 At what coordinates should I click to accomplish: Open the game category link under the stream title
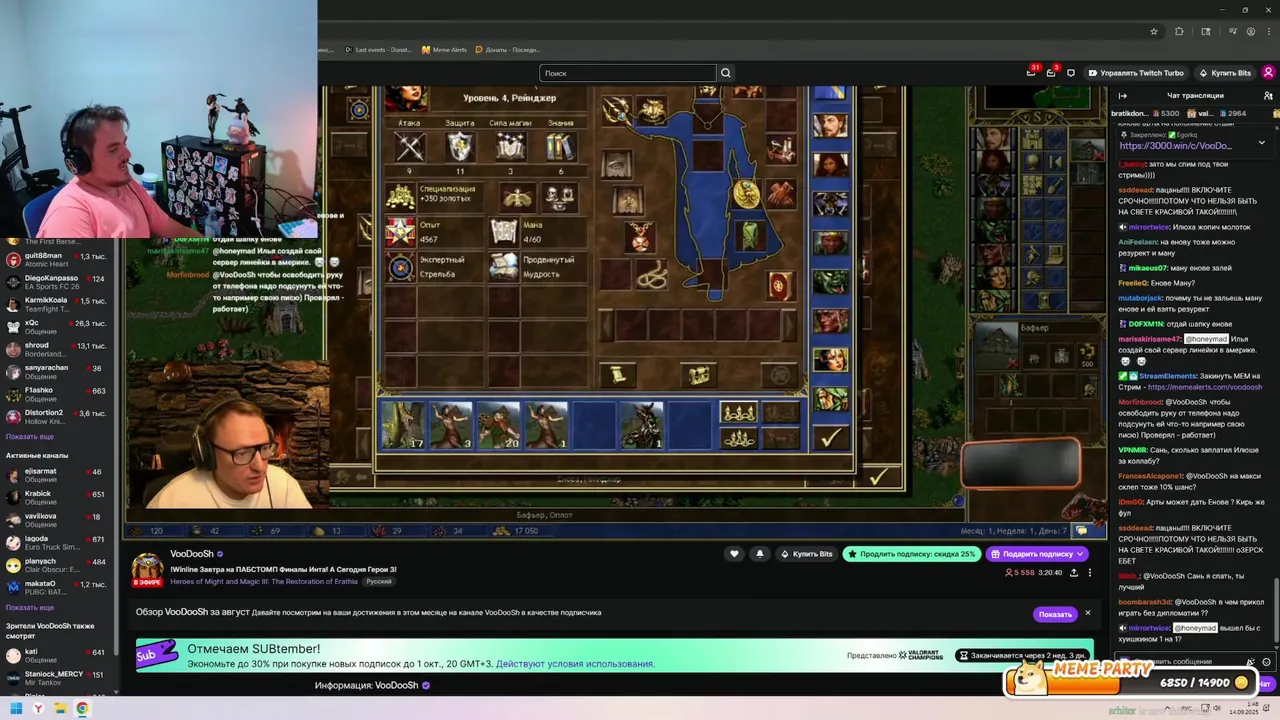pos(266,581)
